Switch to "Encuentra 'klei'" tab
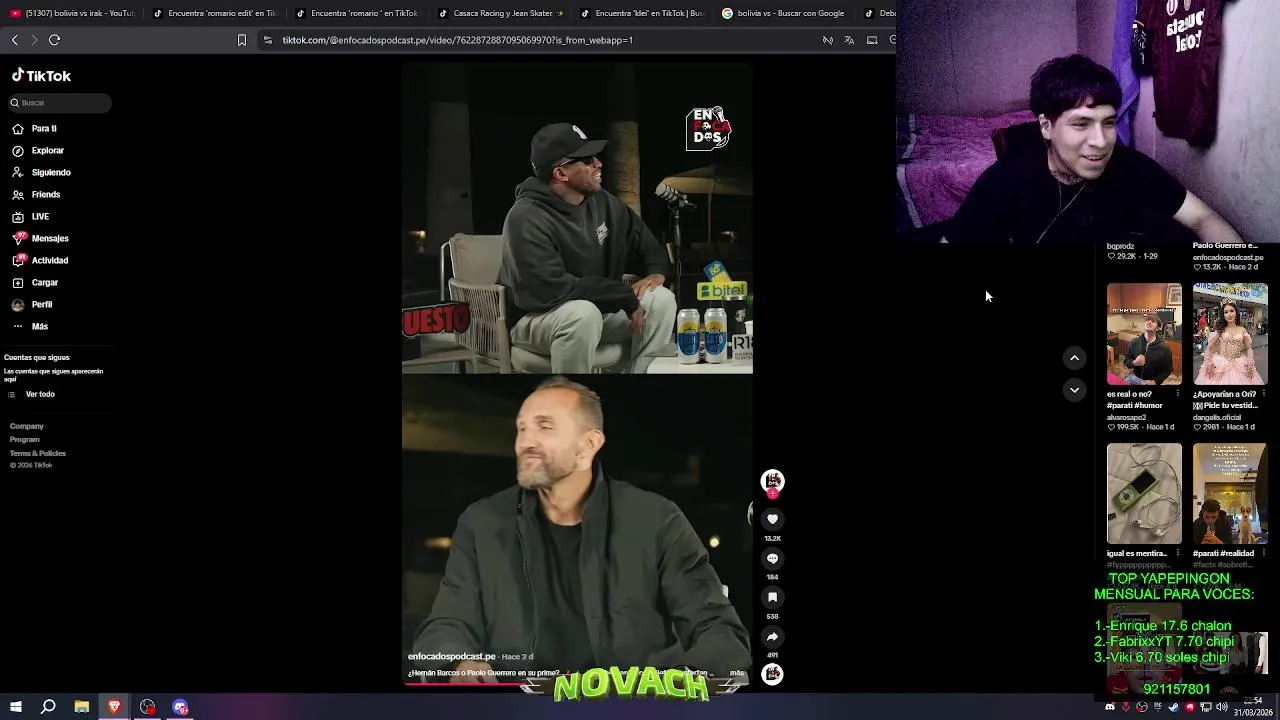The height and width of the screenshot is (720, 1280). tap(642, 13)
